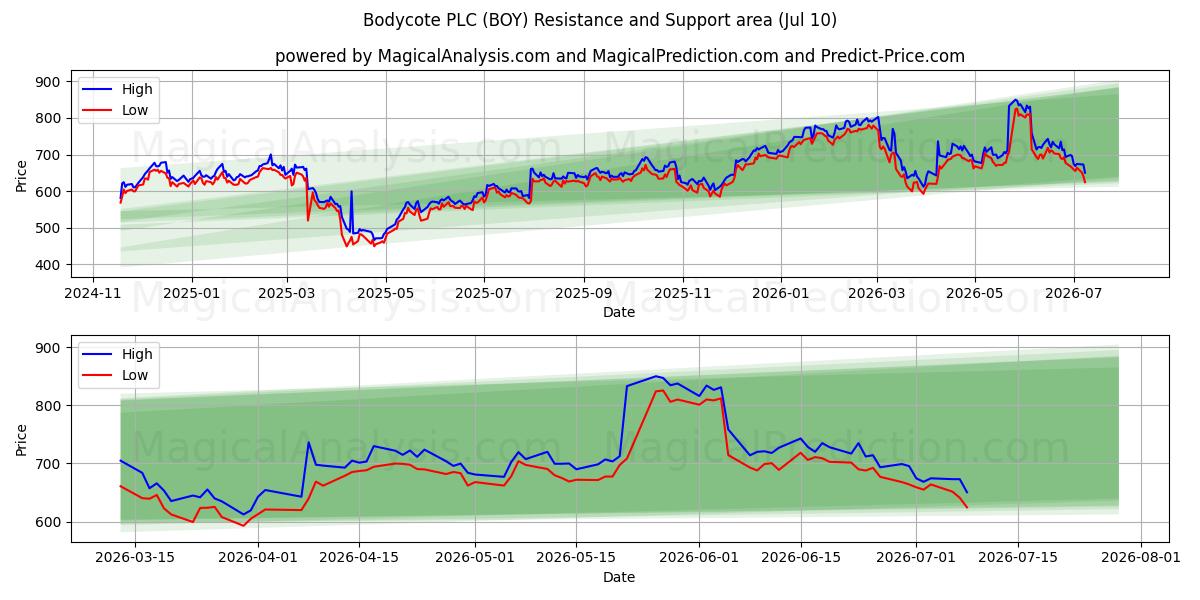Click the "900" price tick on bottom chart
This screenshot has height=600, width=1200.
point(49,348)
